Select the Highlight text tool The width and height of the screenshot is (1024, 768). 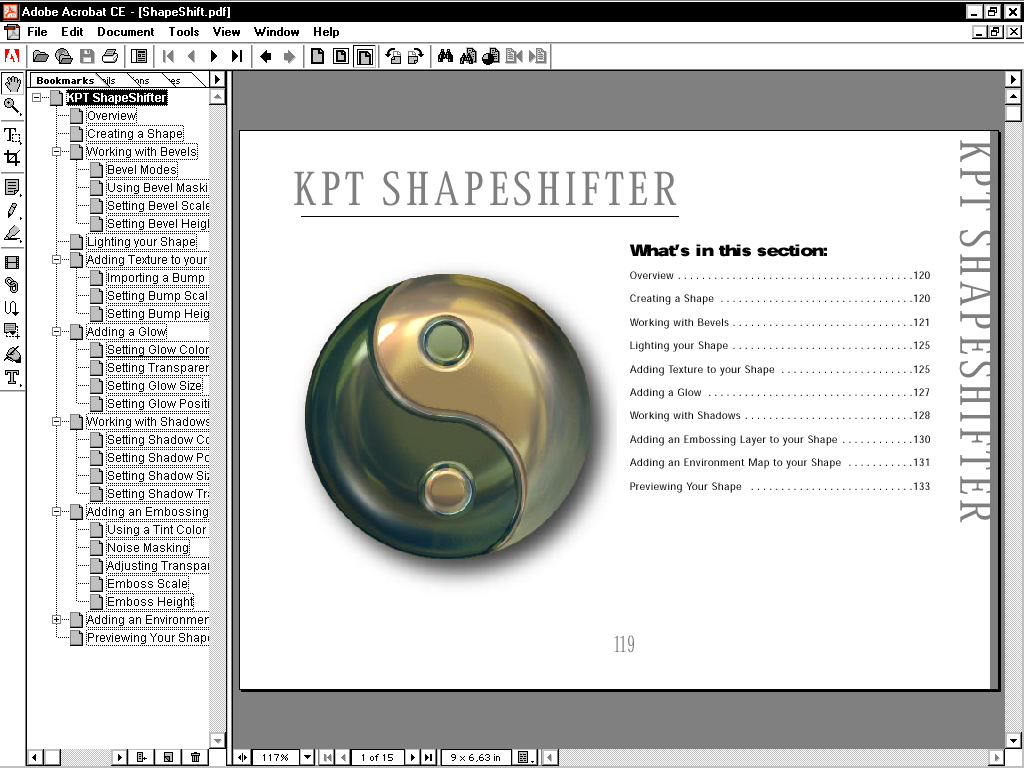[x=12, y=233]
